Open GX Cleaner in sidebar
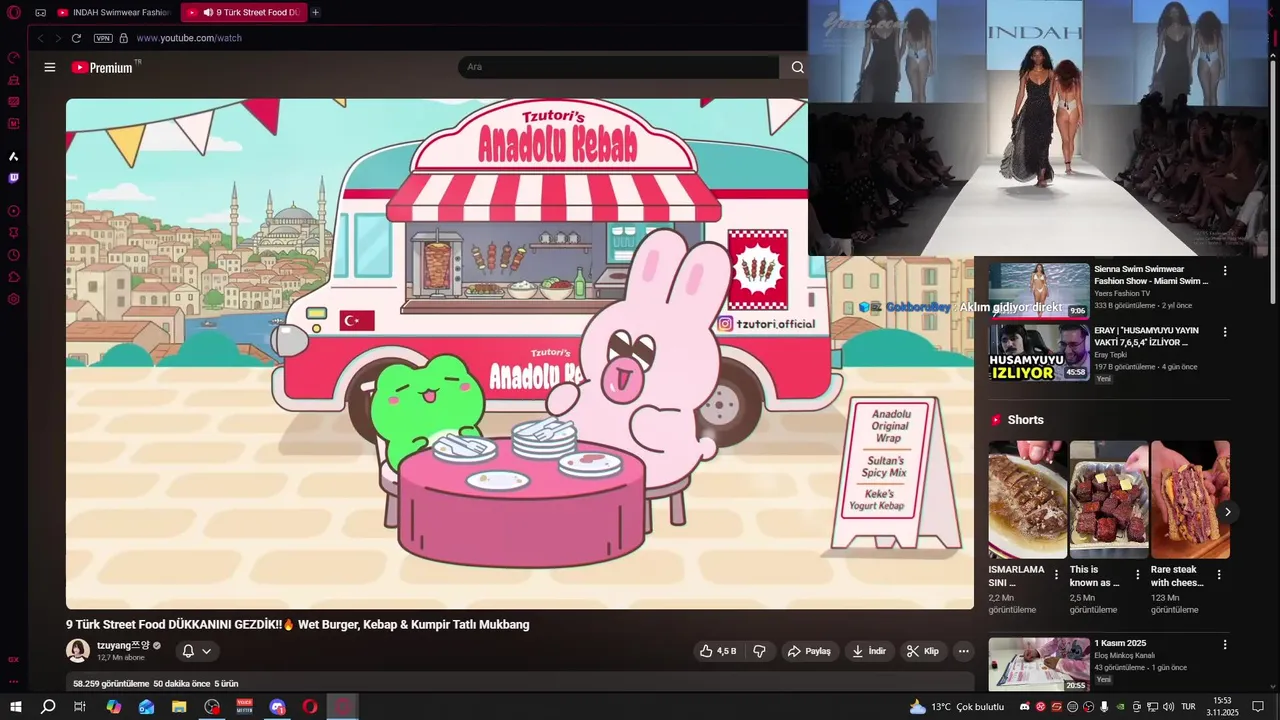1280x720 pixels. (14, 80)
